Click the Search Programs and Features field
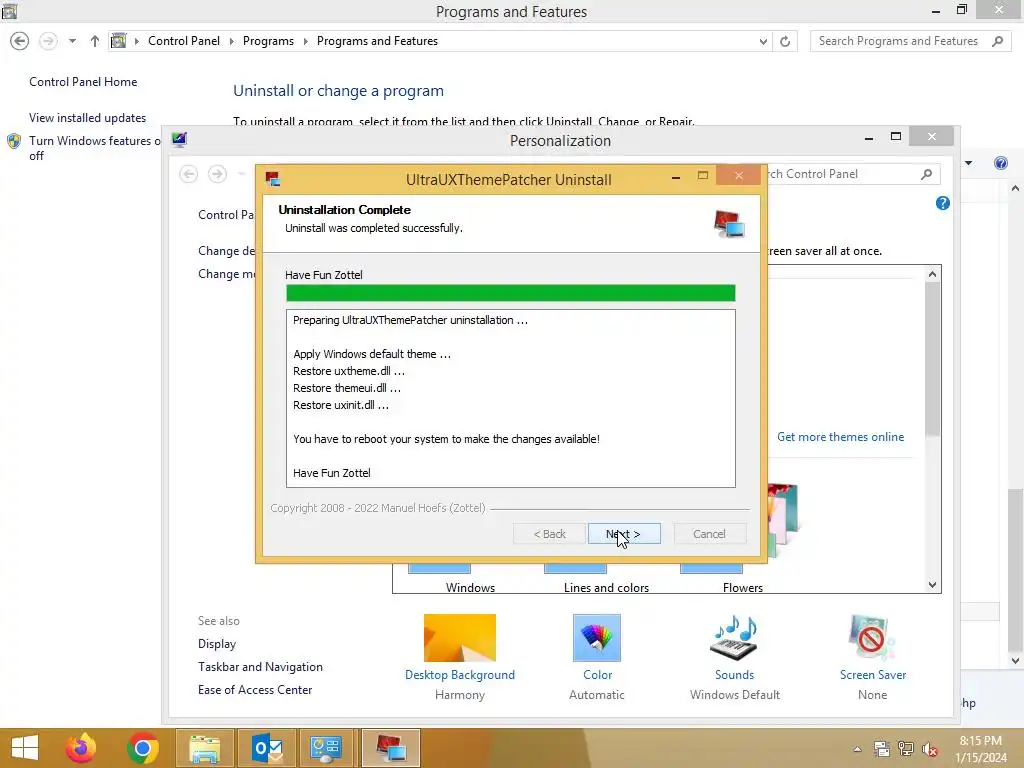The width and height of the screenshot is (1024, 768). (x=908, y=41)
